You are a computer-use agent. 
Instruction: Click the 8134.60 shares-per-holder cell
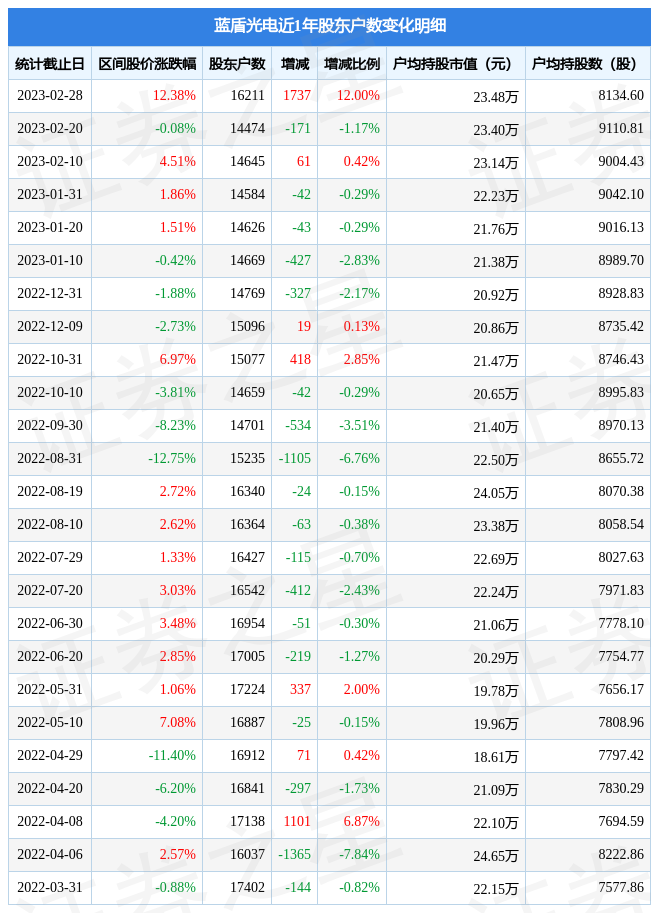coord(621,95)
